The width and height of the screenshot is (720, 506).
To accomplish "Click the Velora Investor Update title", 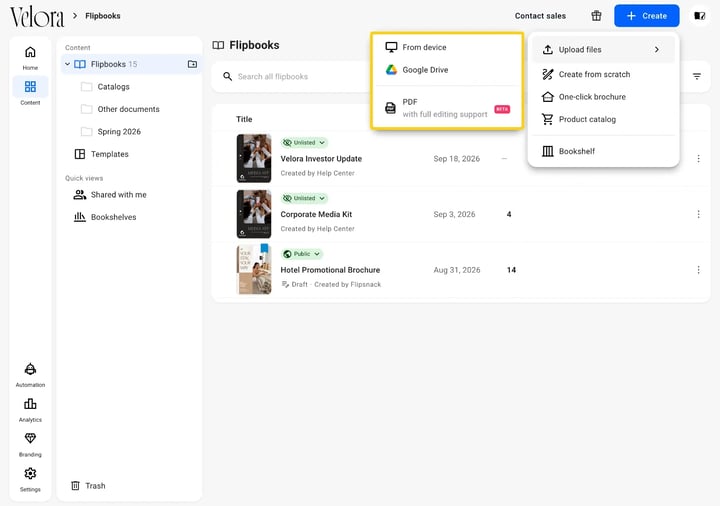I will pyautogui.click(x=321, y=159).
